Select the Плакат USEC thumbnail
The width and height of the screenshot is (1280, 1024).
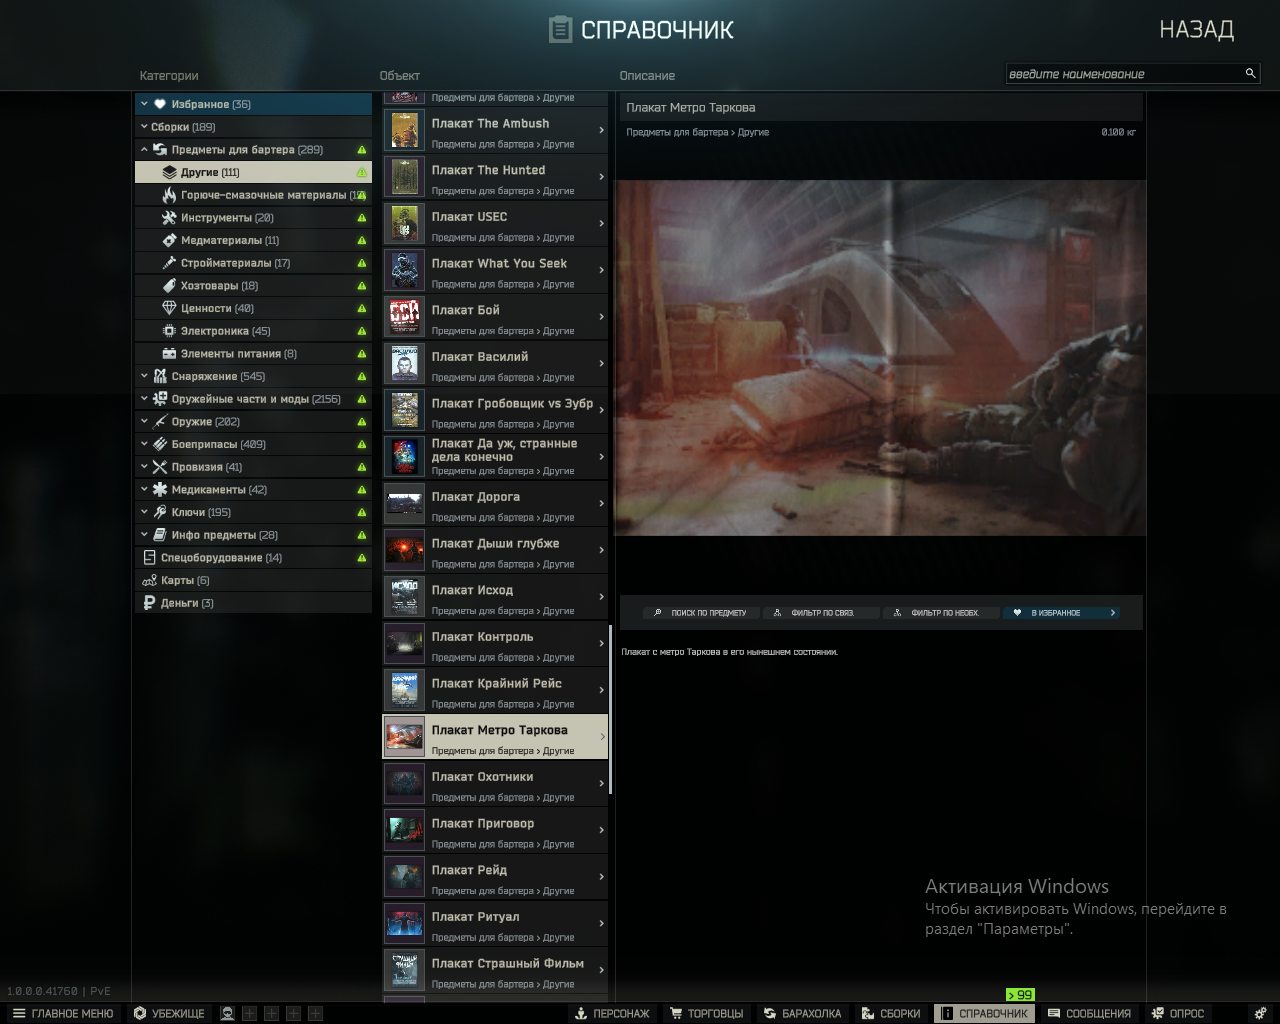coord(404,224)
